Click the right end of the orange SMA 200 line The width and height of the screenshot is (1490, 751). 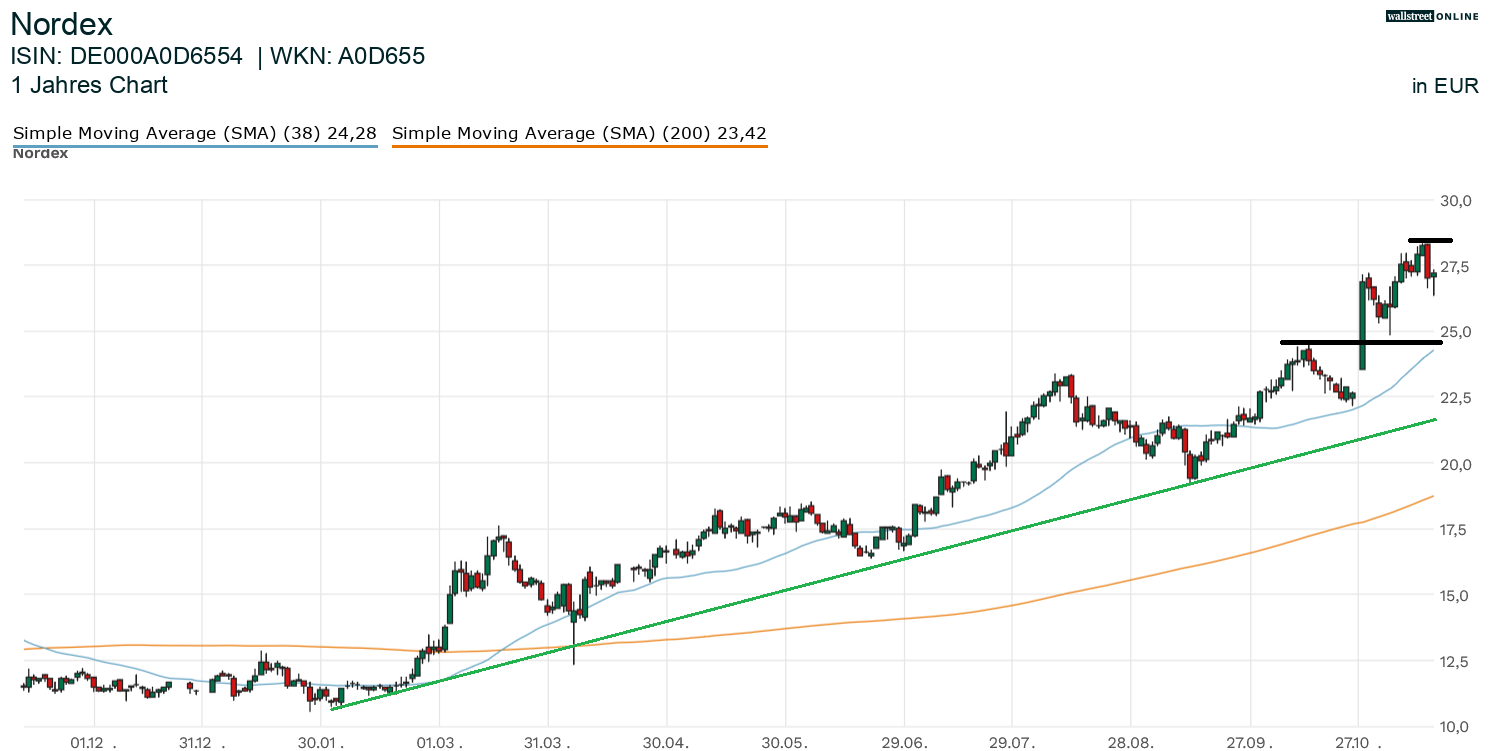tap(1432, 497)
